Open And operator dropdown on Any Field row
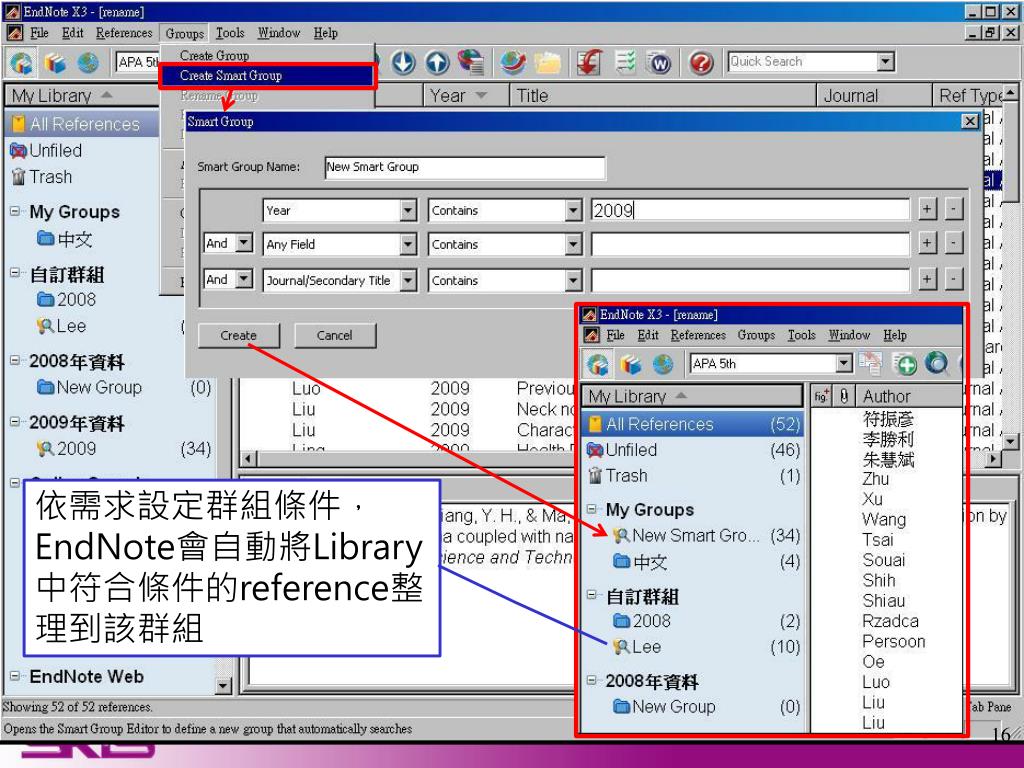 [244, 244]
